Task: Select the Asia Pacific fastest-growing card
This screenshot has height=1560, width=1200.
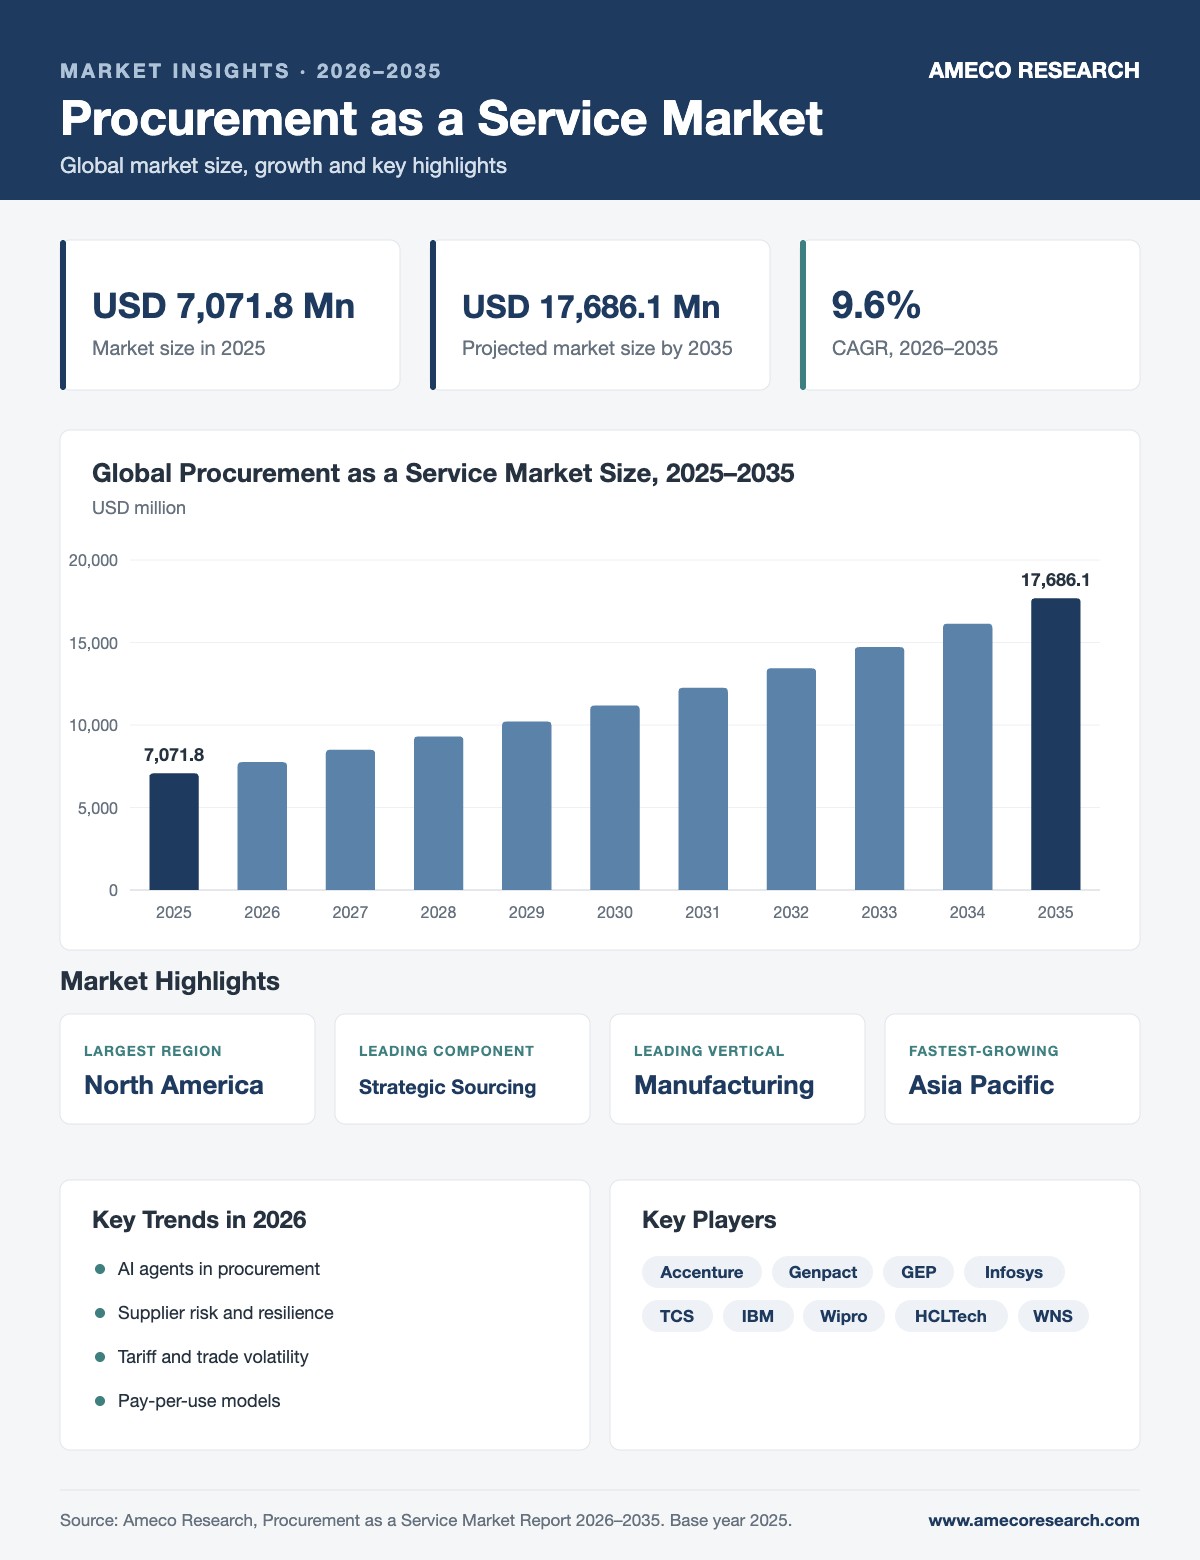Action: tap(1012, 1069)
